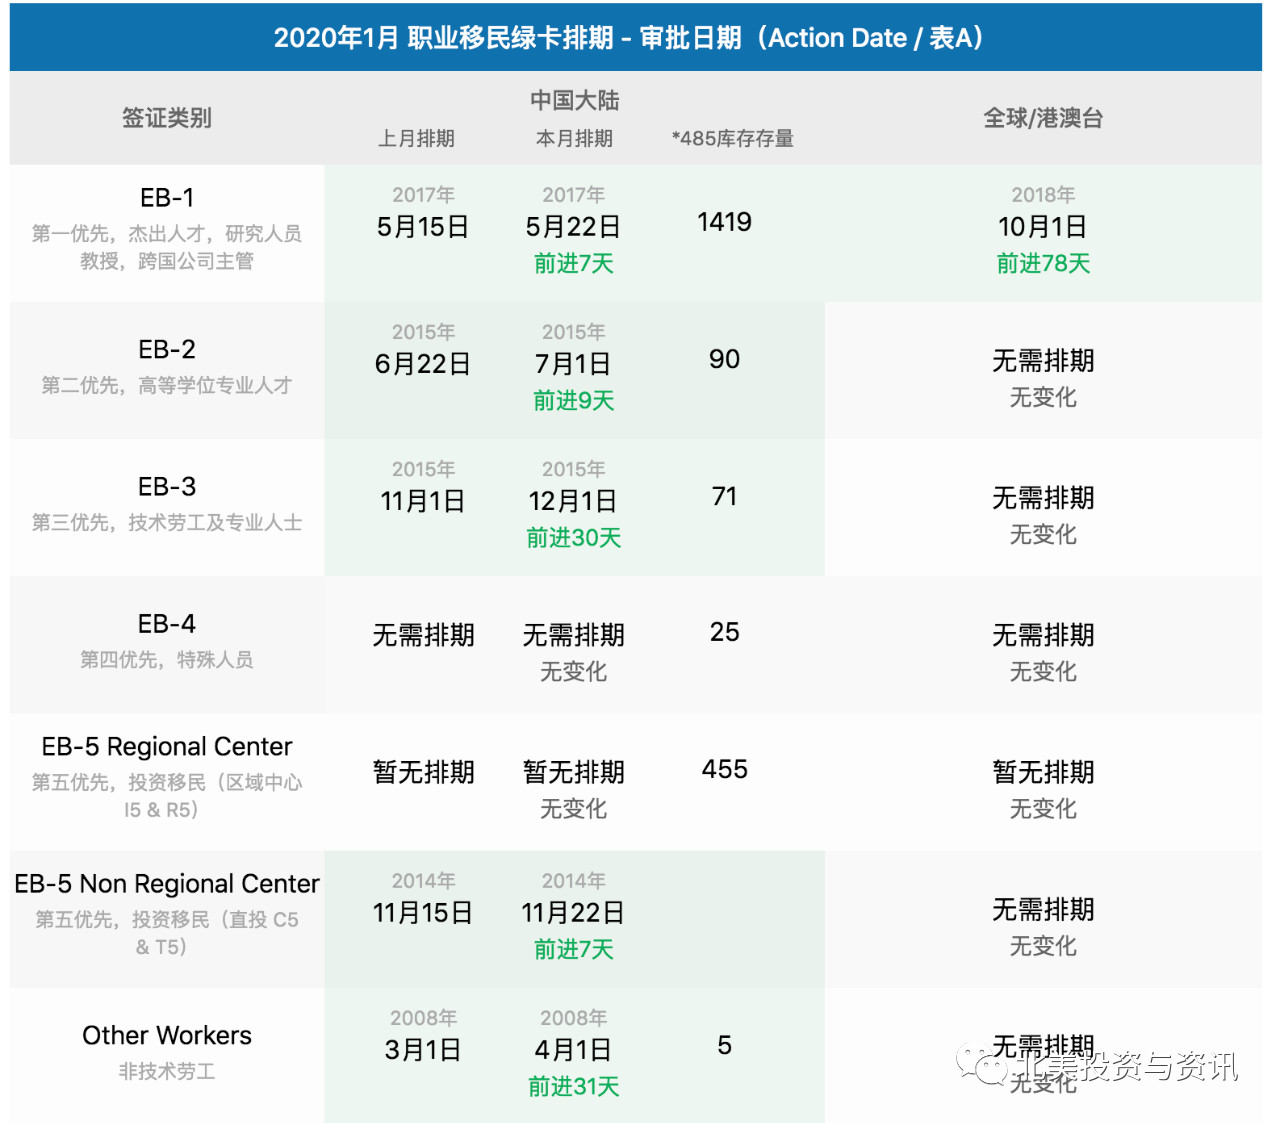Click the EB-5 Non Regional Center title
Viewport: 1280px width, 1123px height.
167,884
